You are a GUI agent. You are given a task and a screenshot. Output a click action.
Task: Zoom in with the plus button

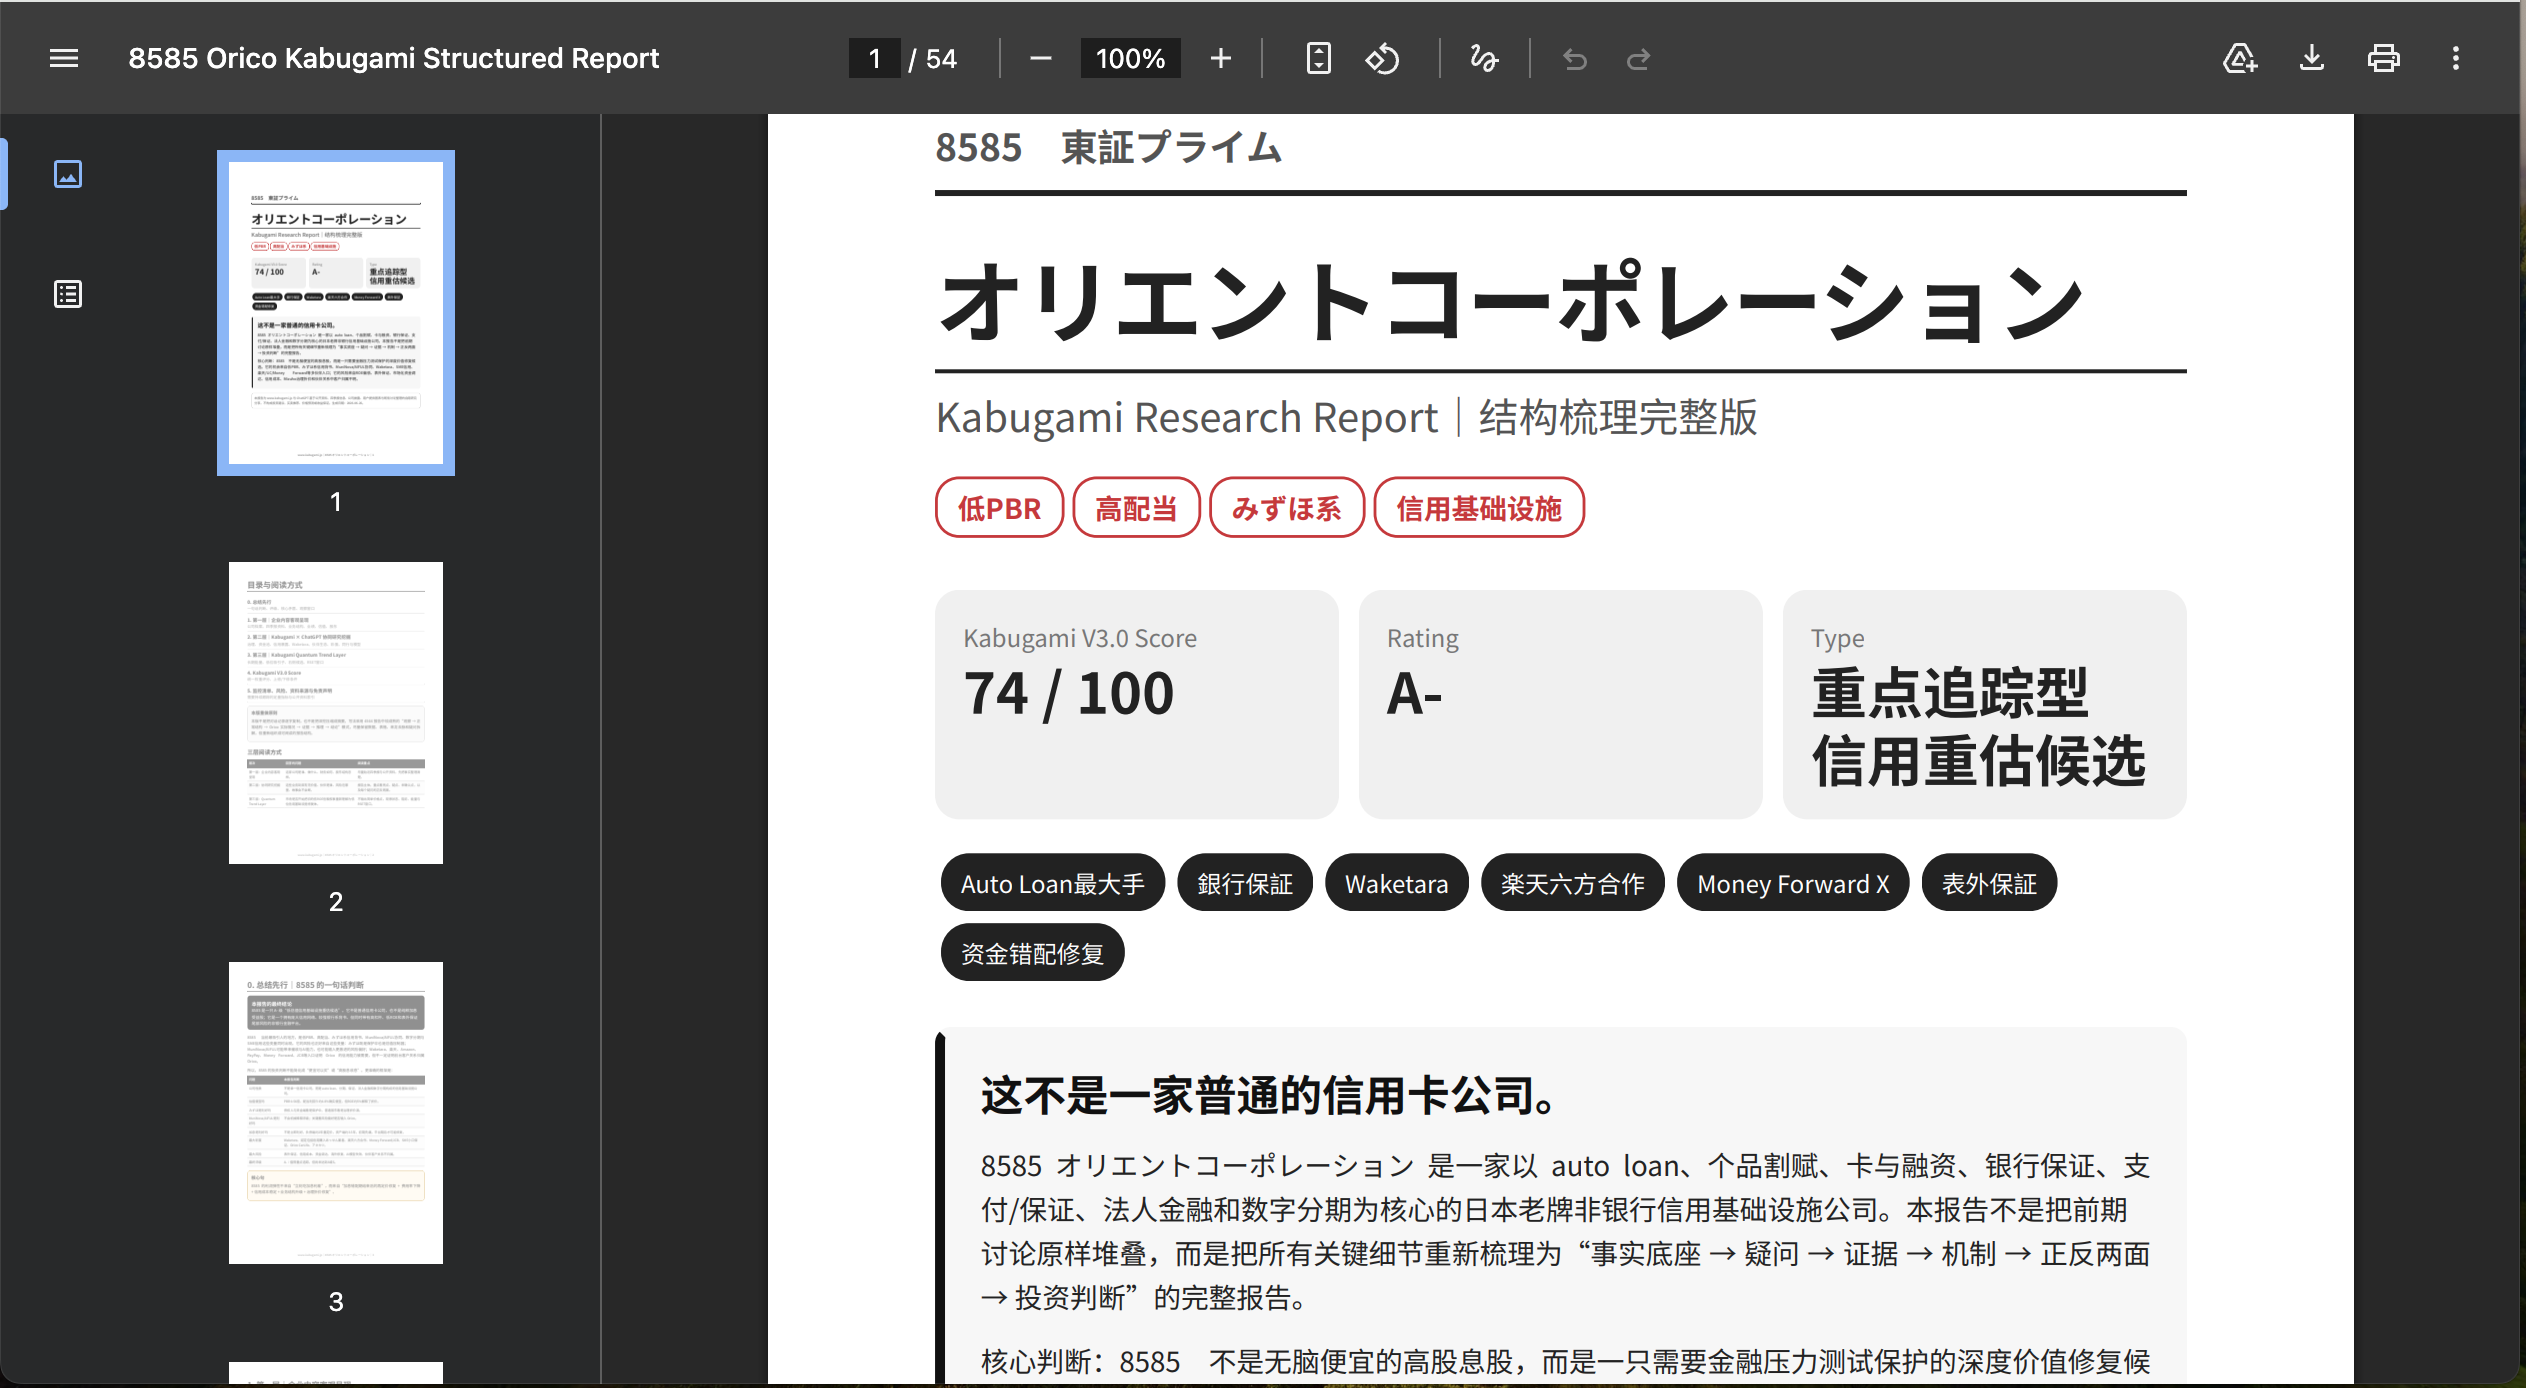tap(1220, 58)
